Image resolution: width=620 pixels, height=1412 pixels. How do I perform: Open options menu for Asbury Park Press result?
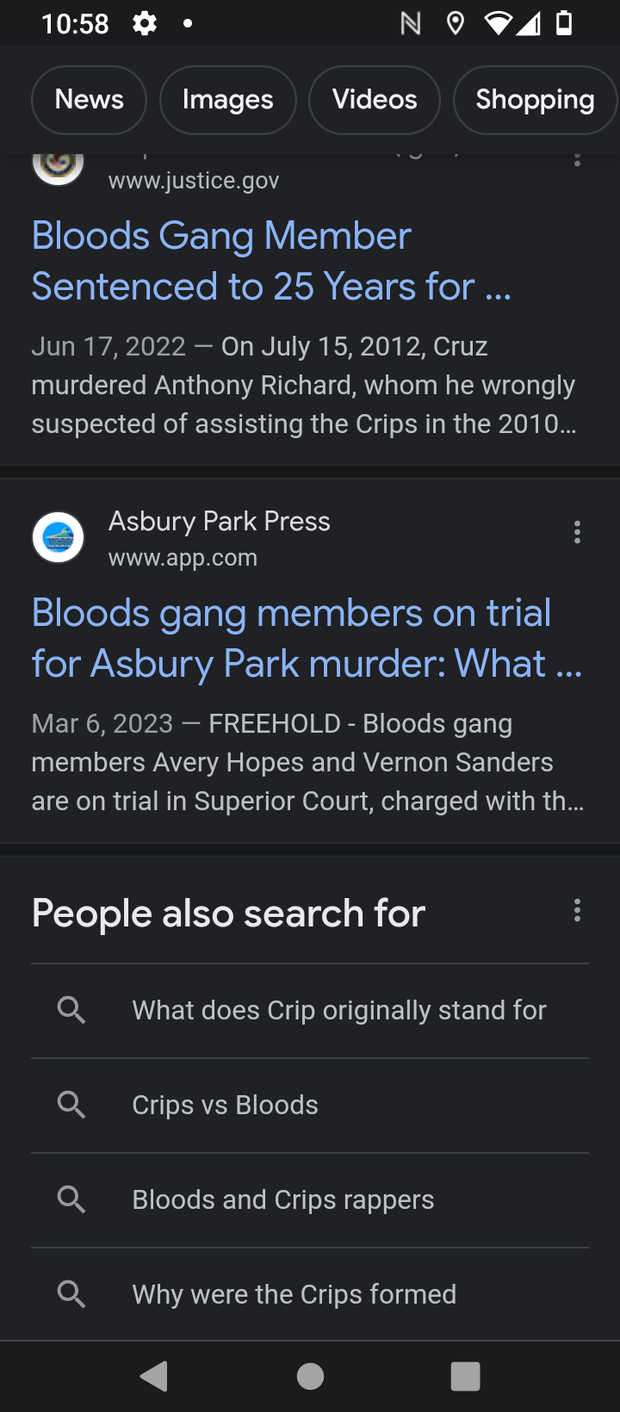(577, 533)
